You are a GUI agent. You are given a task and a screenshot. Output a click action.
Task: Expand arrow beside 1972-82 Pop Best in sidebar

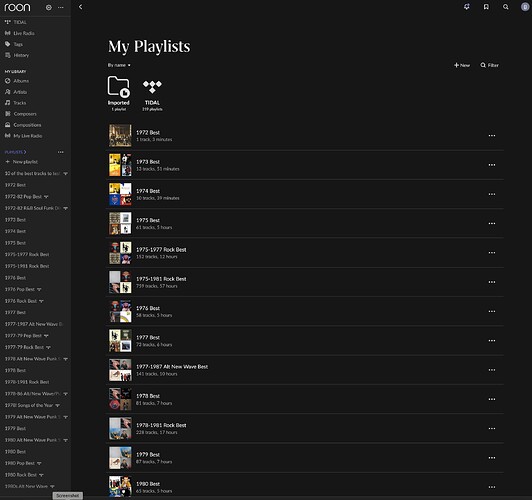[x=46, y=197]
